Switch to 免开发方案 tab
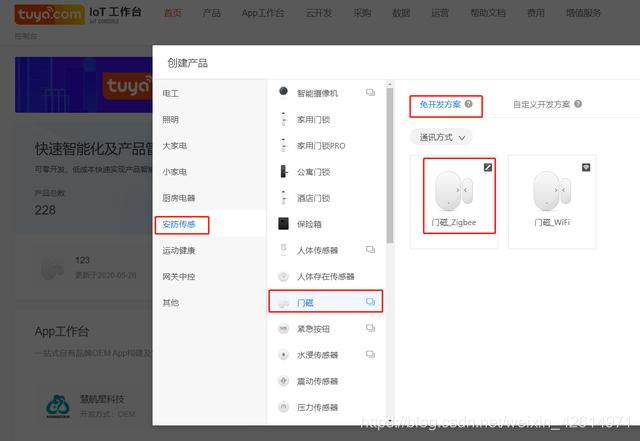The image size is (640, 441). 440,105
